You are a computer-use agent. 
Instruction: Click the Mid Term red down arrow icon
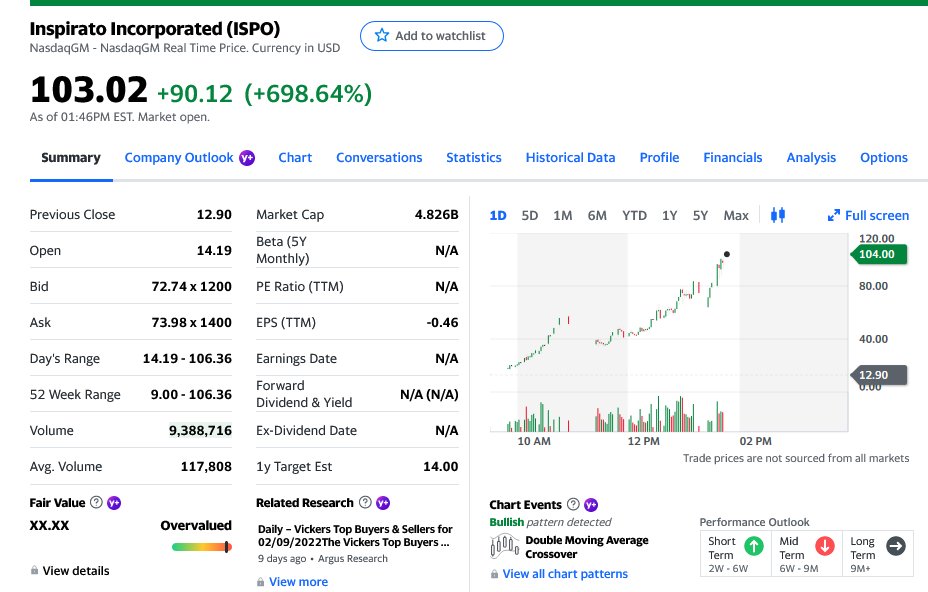click(x=824, y=546)
